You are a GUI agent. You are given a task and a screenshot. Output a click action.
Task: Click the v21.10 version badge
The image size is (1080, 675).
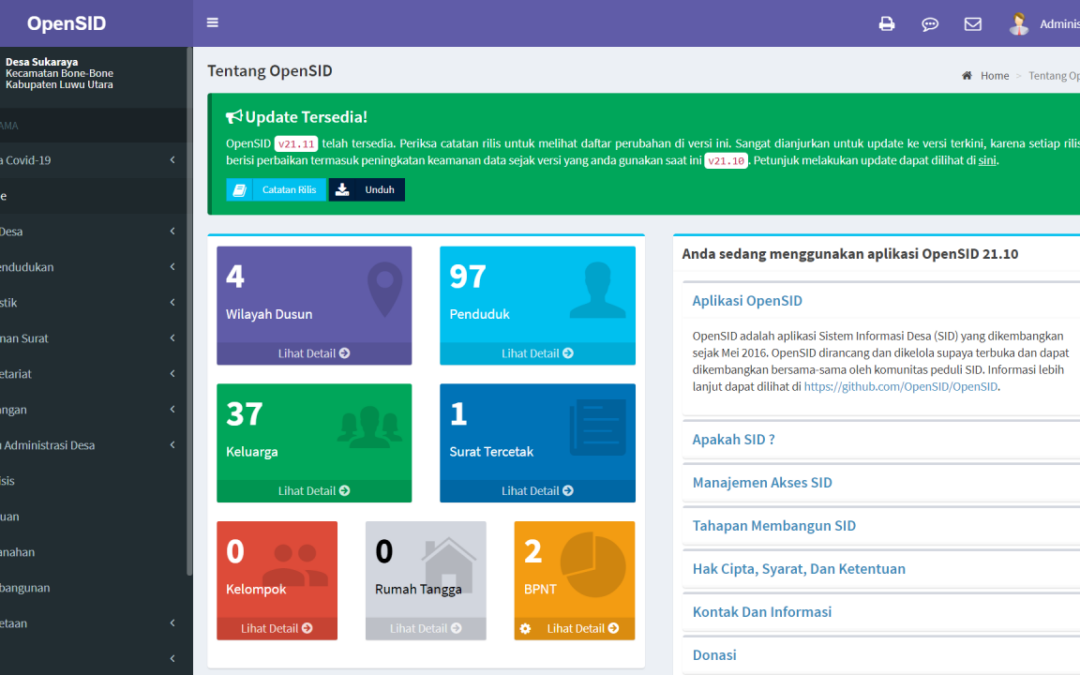click(726, 160)
